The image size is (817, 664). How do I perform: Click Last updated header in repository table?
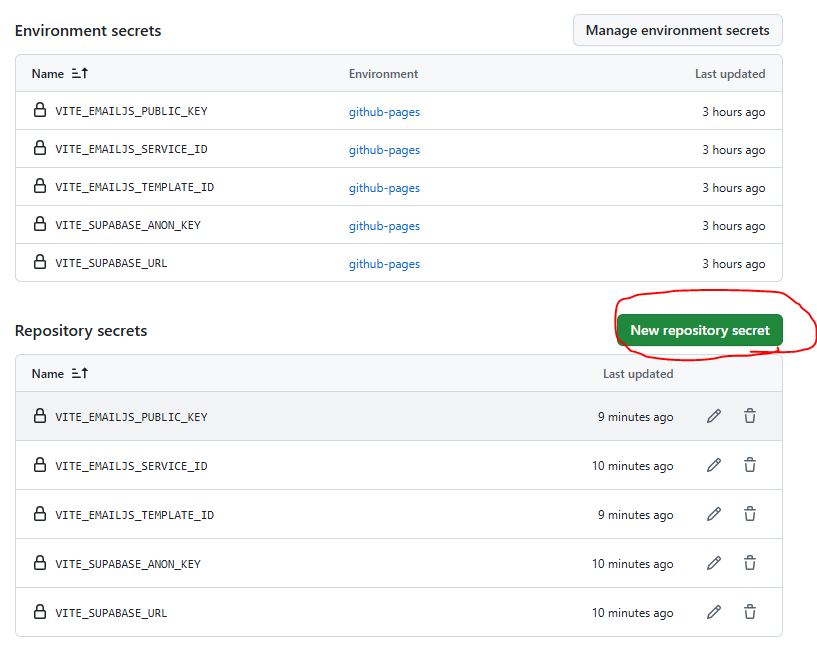[x=638, y=374]
